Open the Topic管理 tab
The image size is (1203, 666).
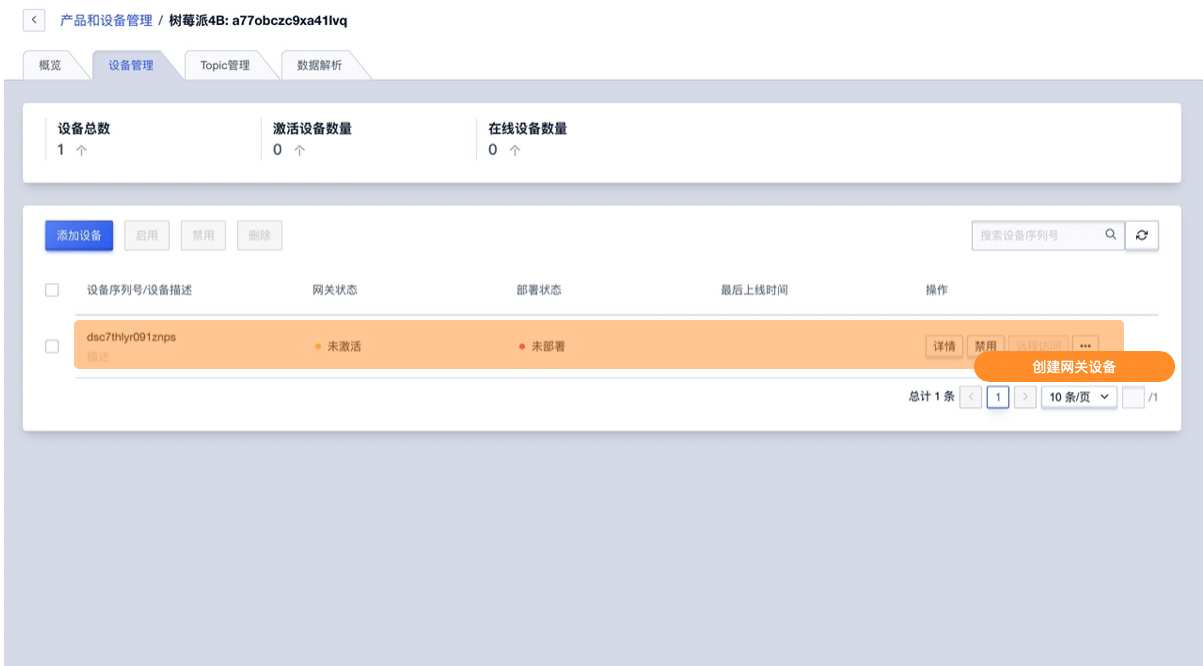pos(224,64)
